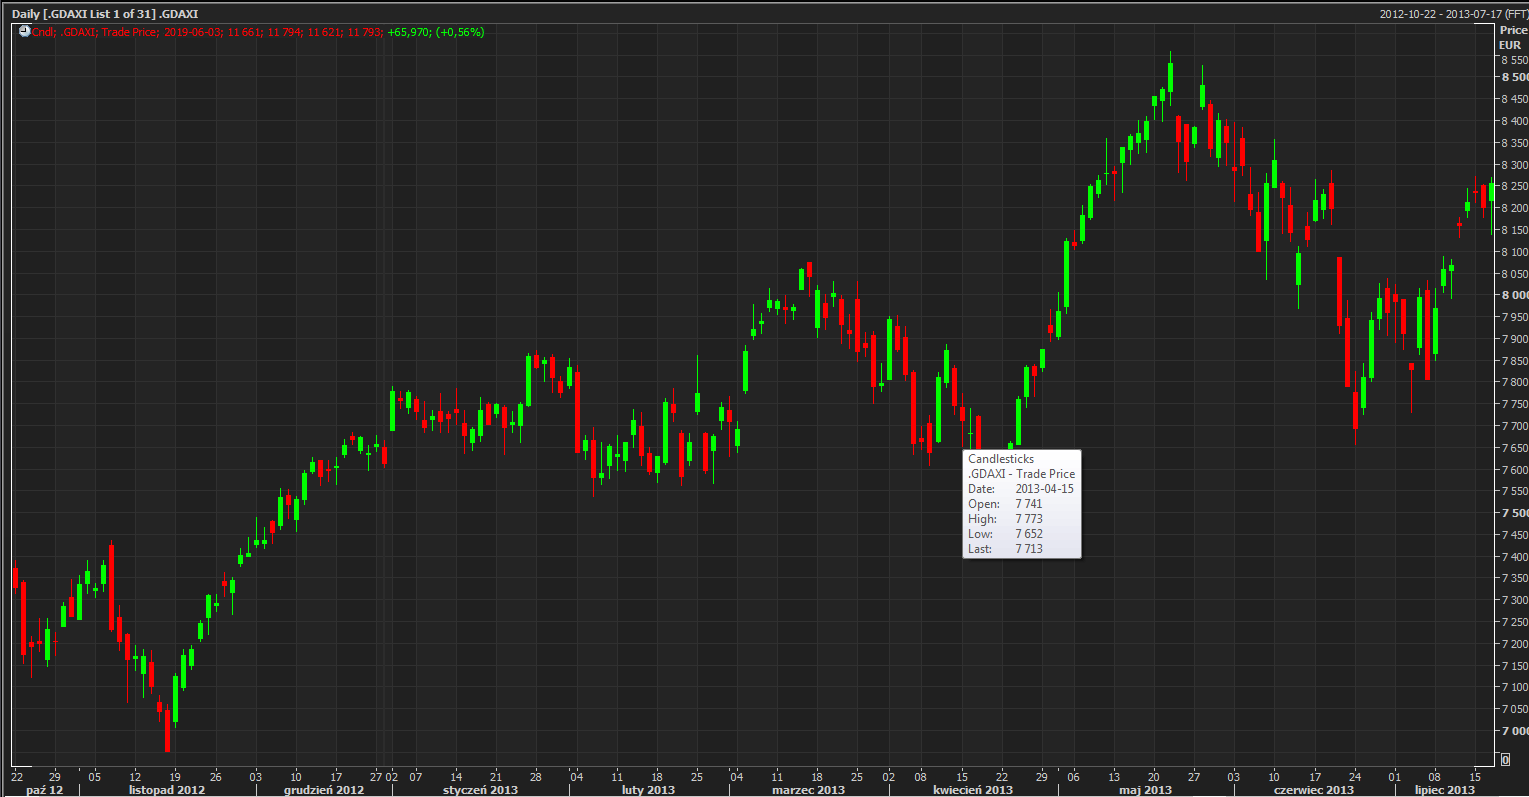The width and height of the screenshot is (1529, 797).
Task: Click the green +0,56% change value
Action: tap(460, 32)
